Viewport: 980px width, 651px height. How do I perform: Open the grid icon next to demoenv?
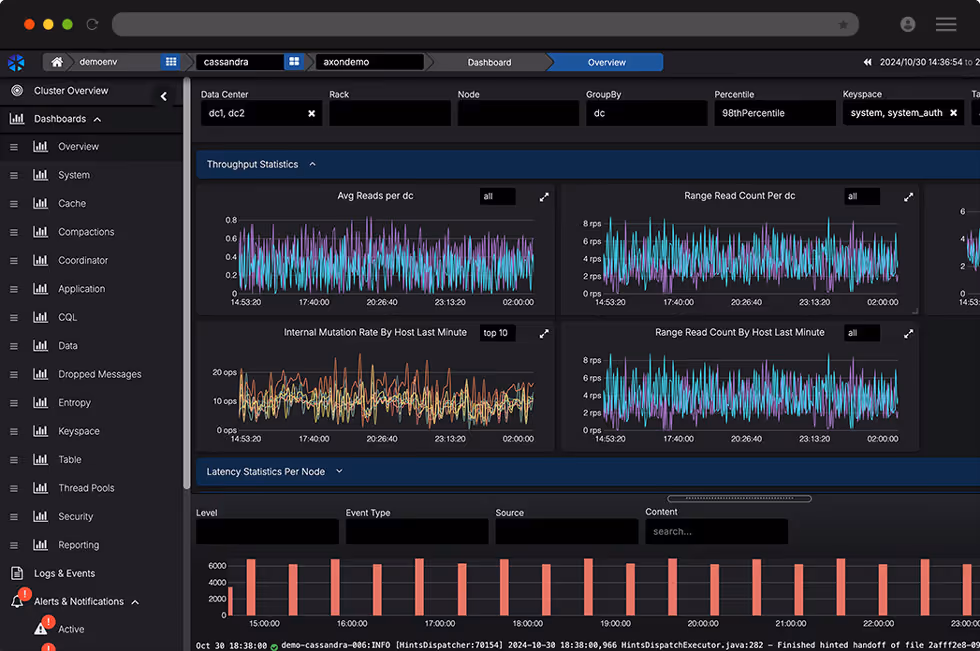171,62
